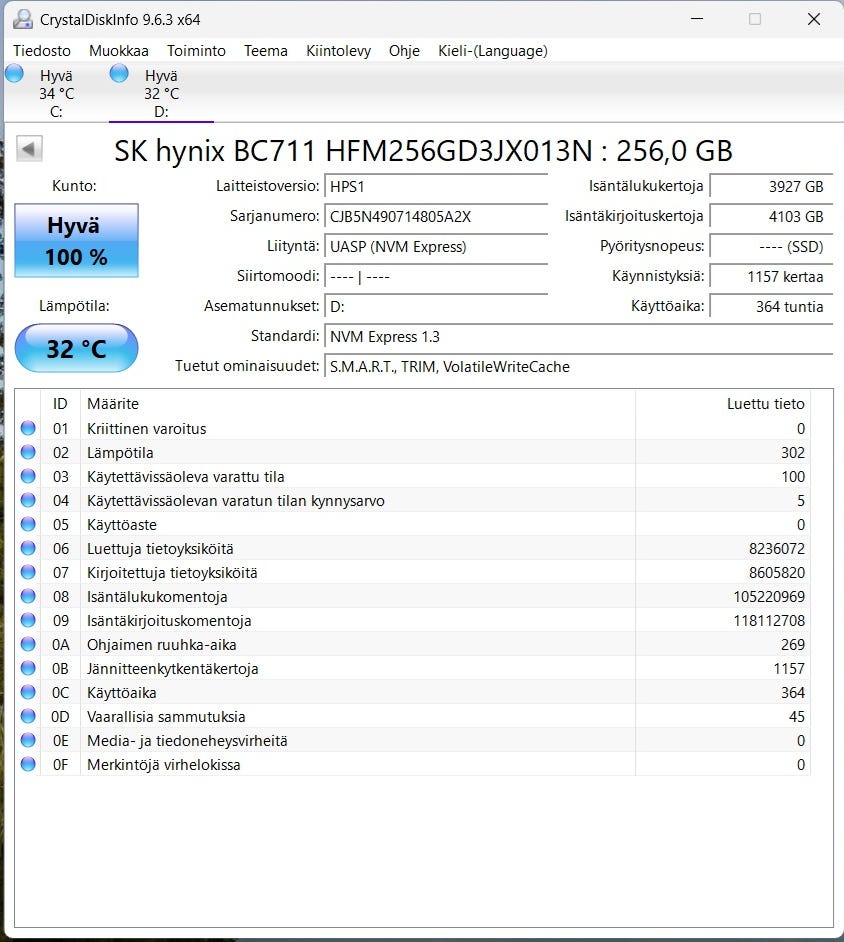Open the Muokkaa menu
The height and width of the screenshot is (942, 844).
pos(118,51)
